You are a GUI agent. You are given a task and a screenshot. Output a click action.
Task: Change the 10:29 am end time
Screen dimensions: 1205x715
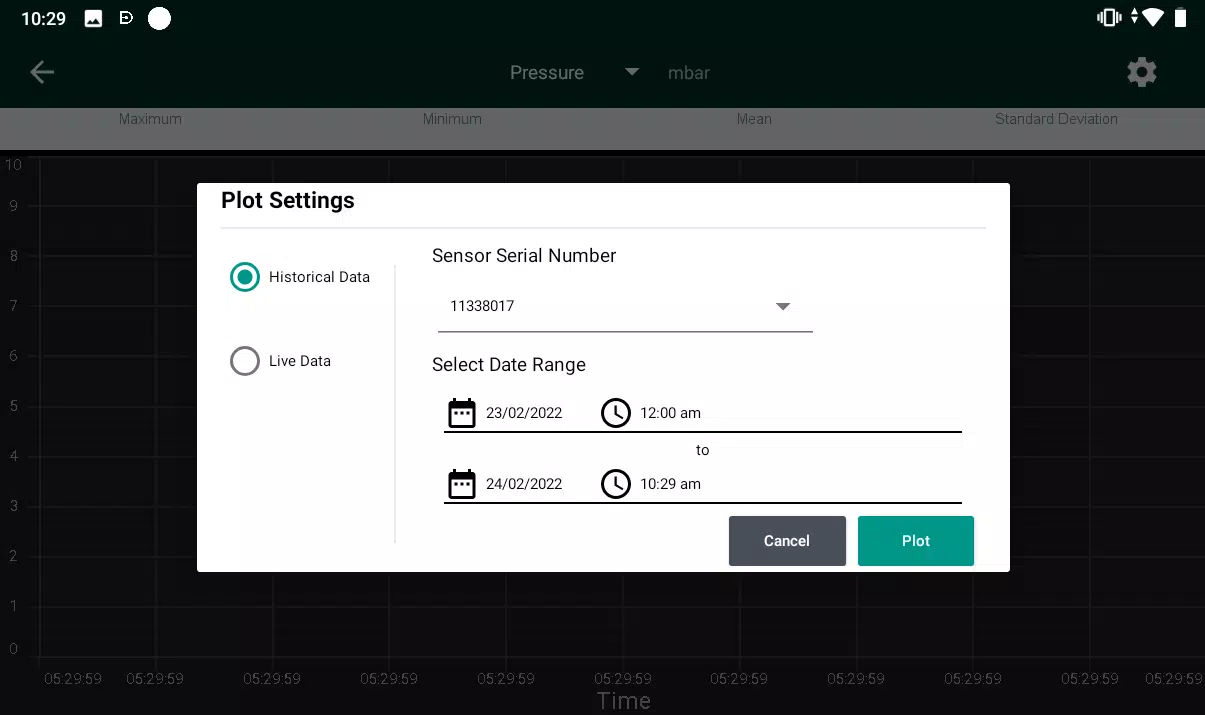[x=671, y=484]
